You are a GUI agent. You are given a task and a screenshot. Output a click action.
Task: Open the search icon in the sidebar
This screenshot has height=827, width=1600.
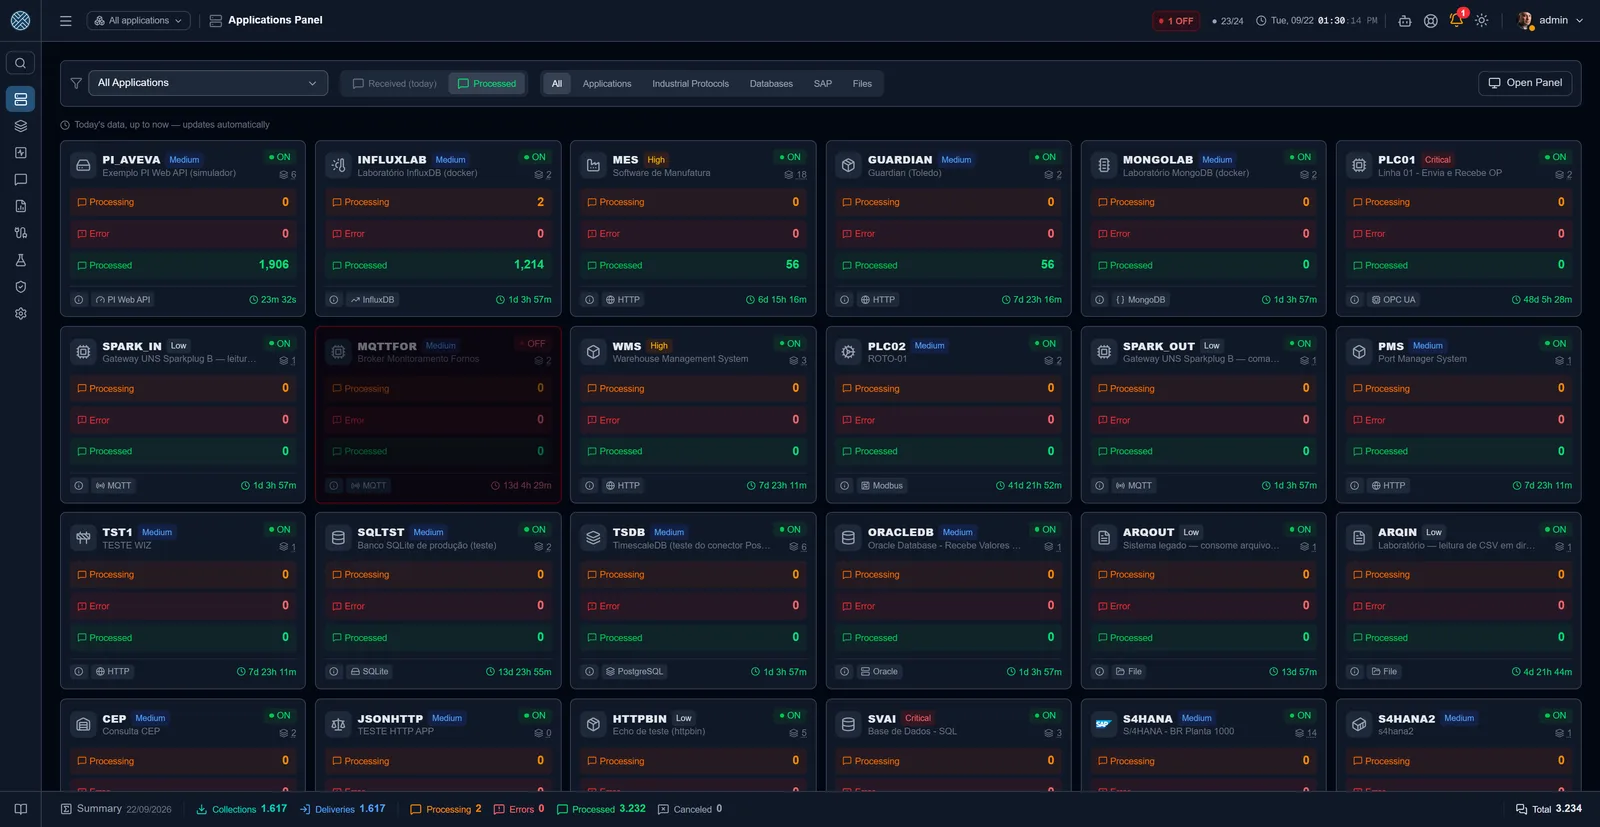[x=20, y=63]
